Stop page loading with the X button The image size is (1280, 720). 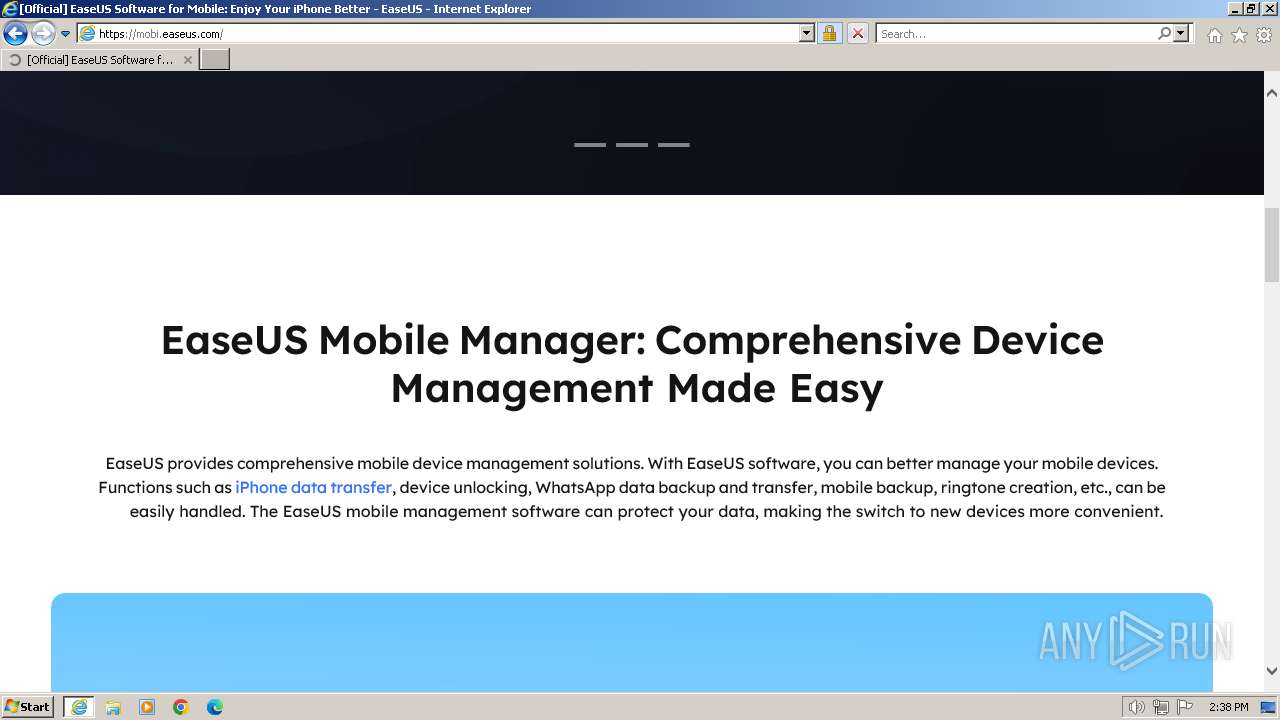coord(857,34)
